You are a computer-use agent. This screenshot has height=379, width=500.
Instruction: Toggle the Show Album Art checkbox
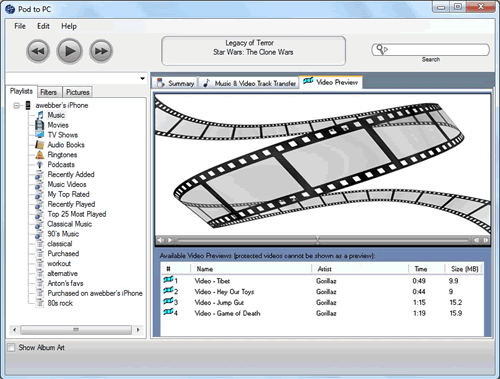(x=11, y=347)
